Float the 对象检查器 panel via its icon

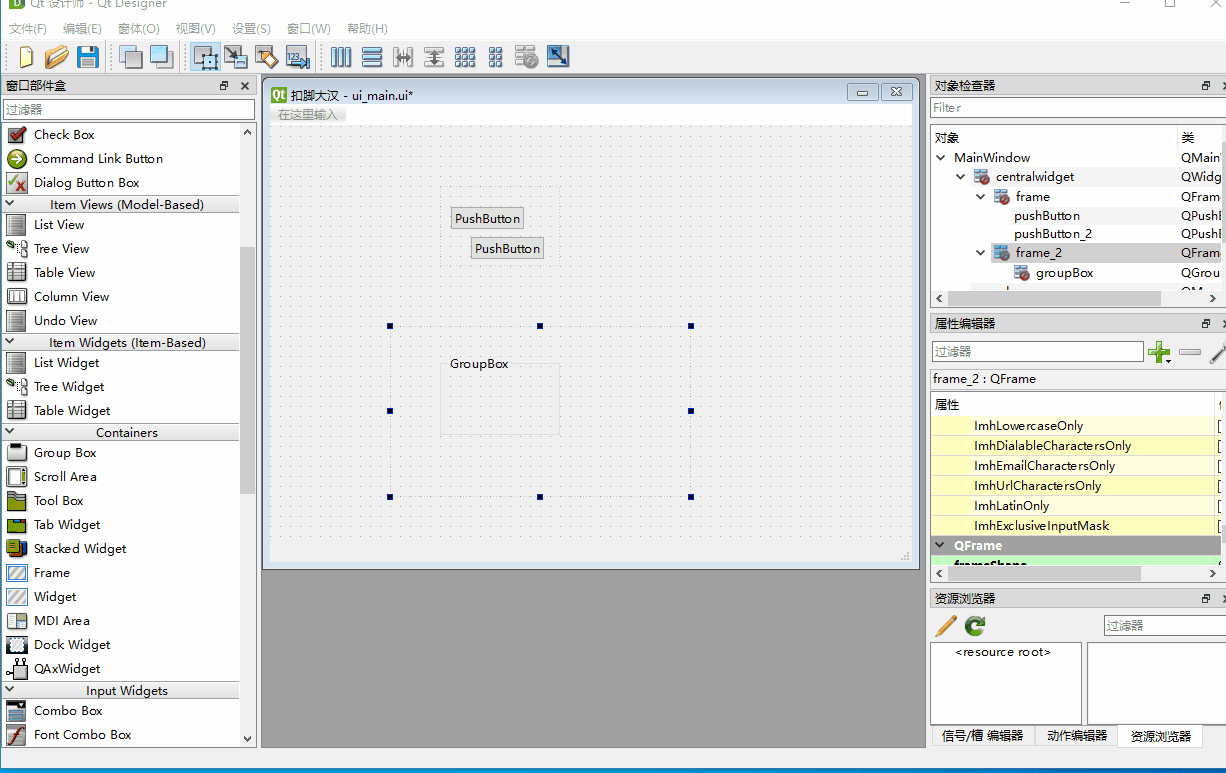click(x=1207, y=86)
